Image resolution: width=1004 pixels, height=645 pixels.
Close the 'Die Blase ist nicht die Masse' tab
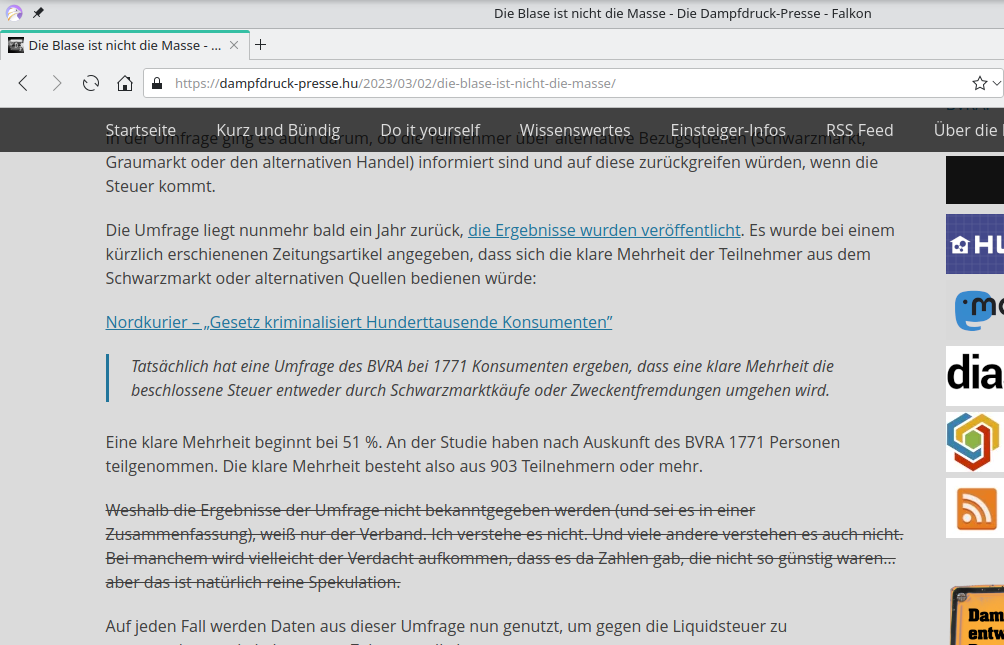click(234, 45)
